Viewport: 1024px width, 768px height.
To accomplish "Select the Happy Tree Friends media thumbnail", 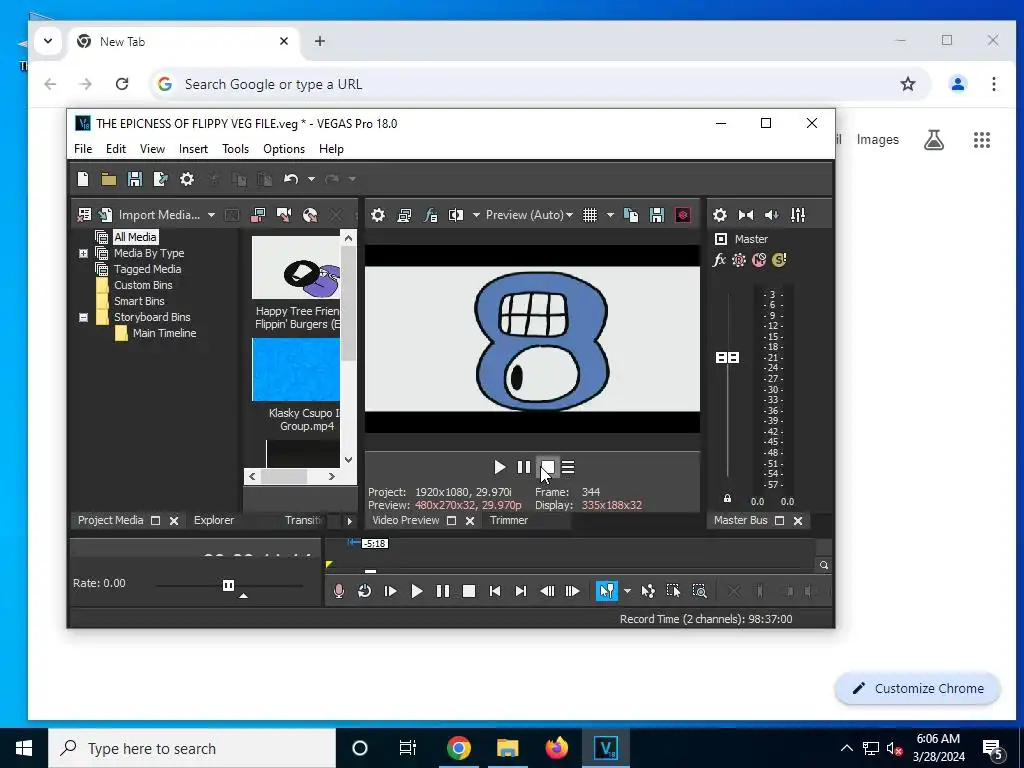I will click(296, 268).
